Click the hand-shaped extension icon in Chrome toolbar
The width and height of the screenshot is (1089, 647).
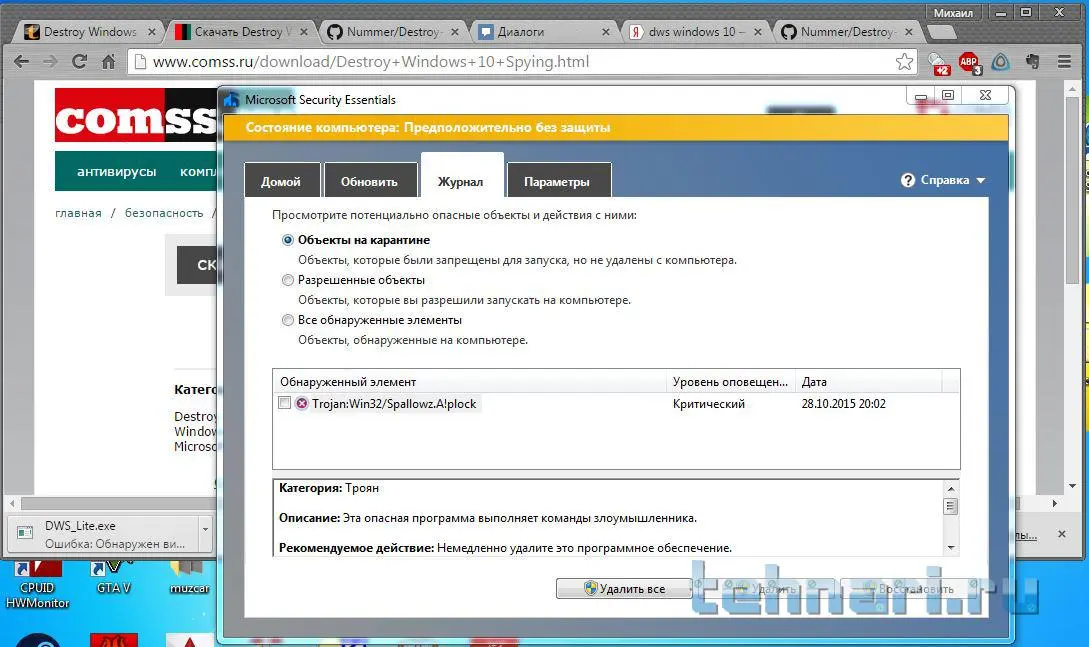pyautogui.click(x=1033, y=62)
